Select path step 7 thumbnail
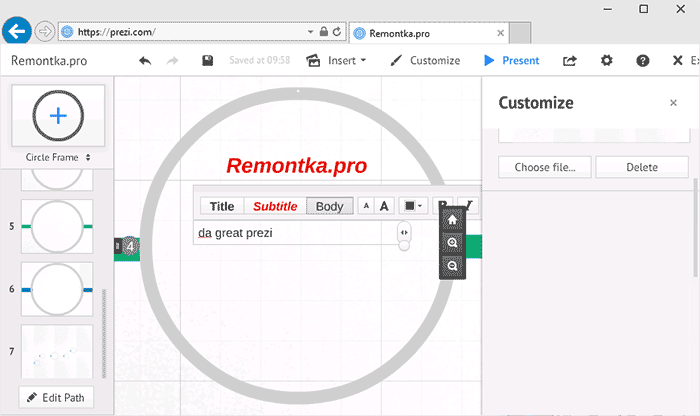700x416 pixels. pyautogui.click(x=57, y=351)
